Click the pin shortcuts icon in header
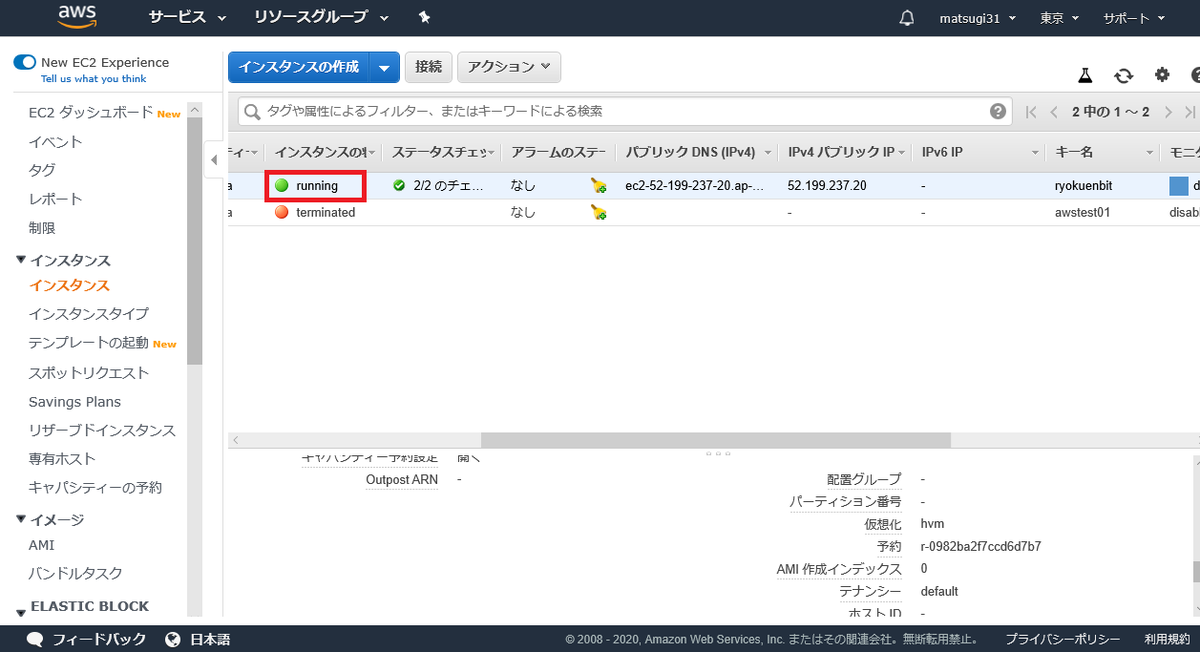The image size is (1200, 652). click(x=424, y=18)
